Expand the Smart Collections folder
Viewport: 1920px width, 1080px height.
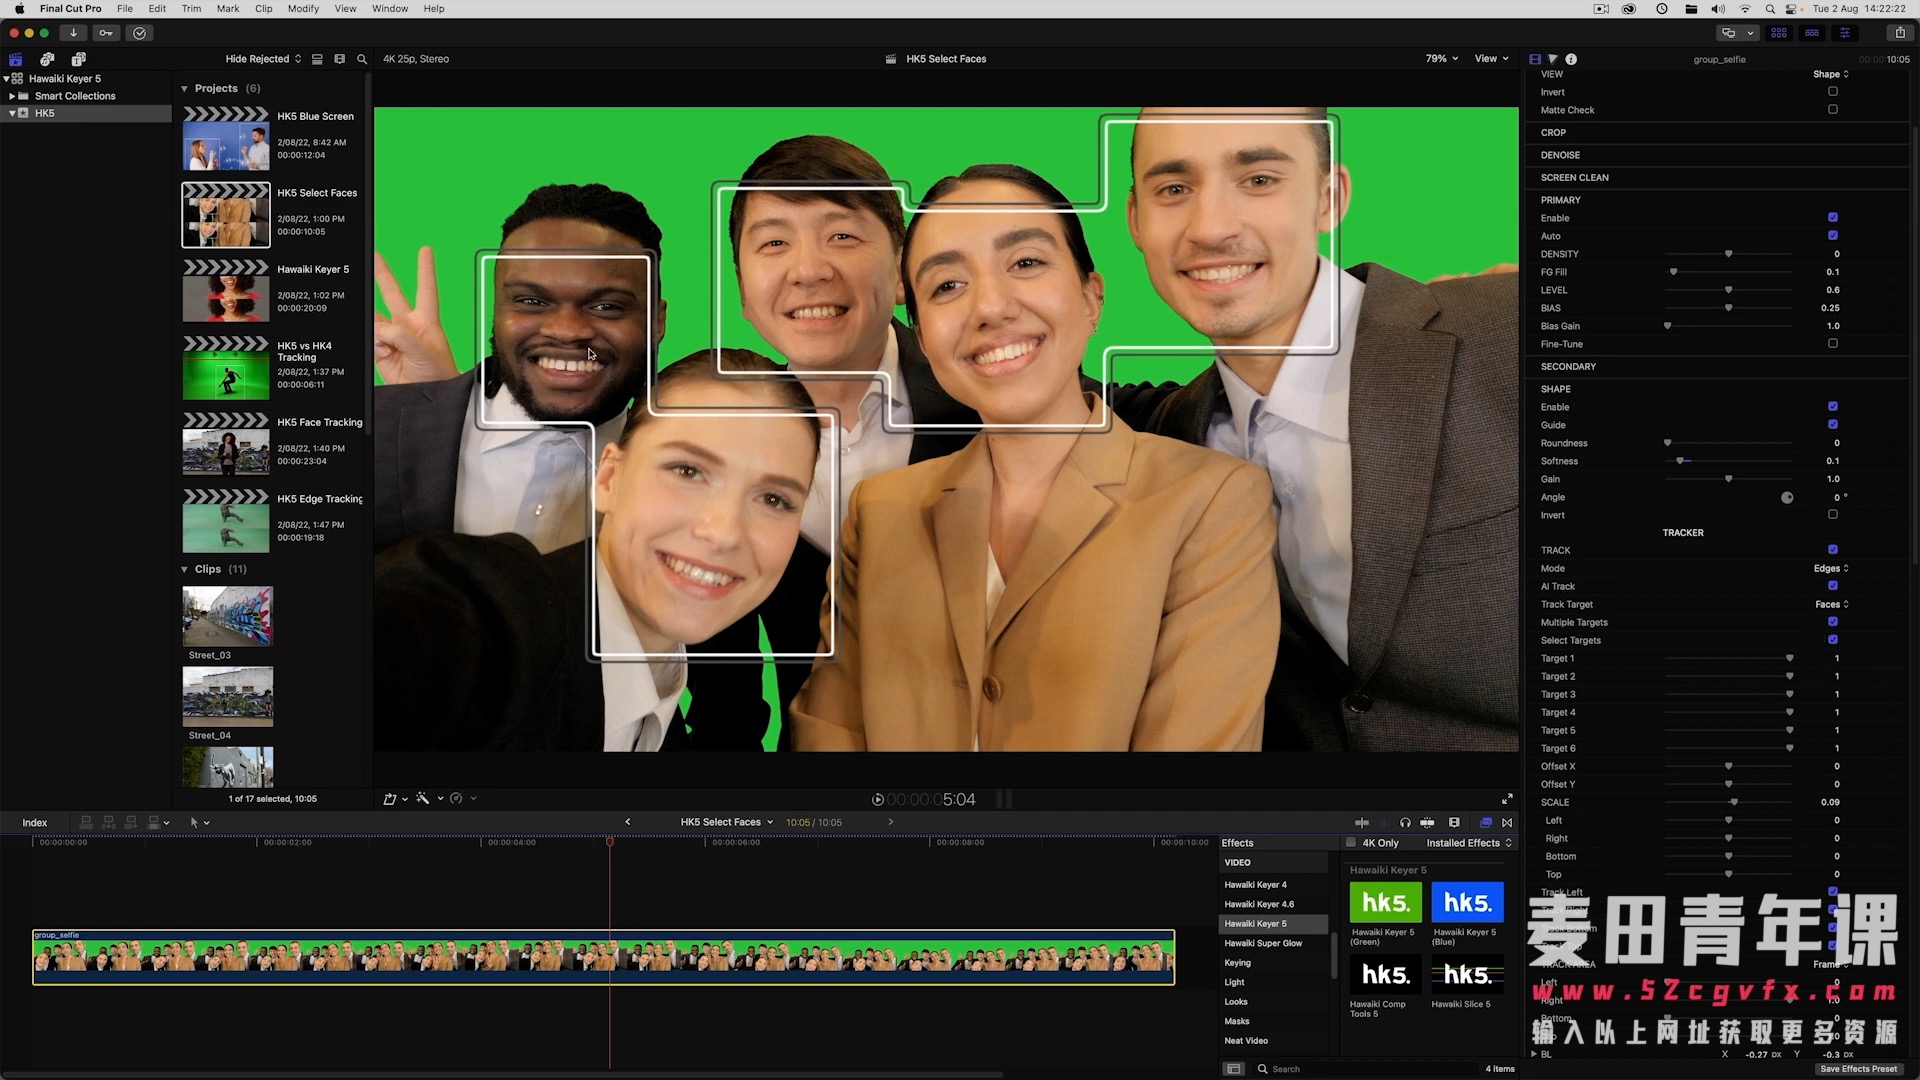coord(12,96)
